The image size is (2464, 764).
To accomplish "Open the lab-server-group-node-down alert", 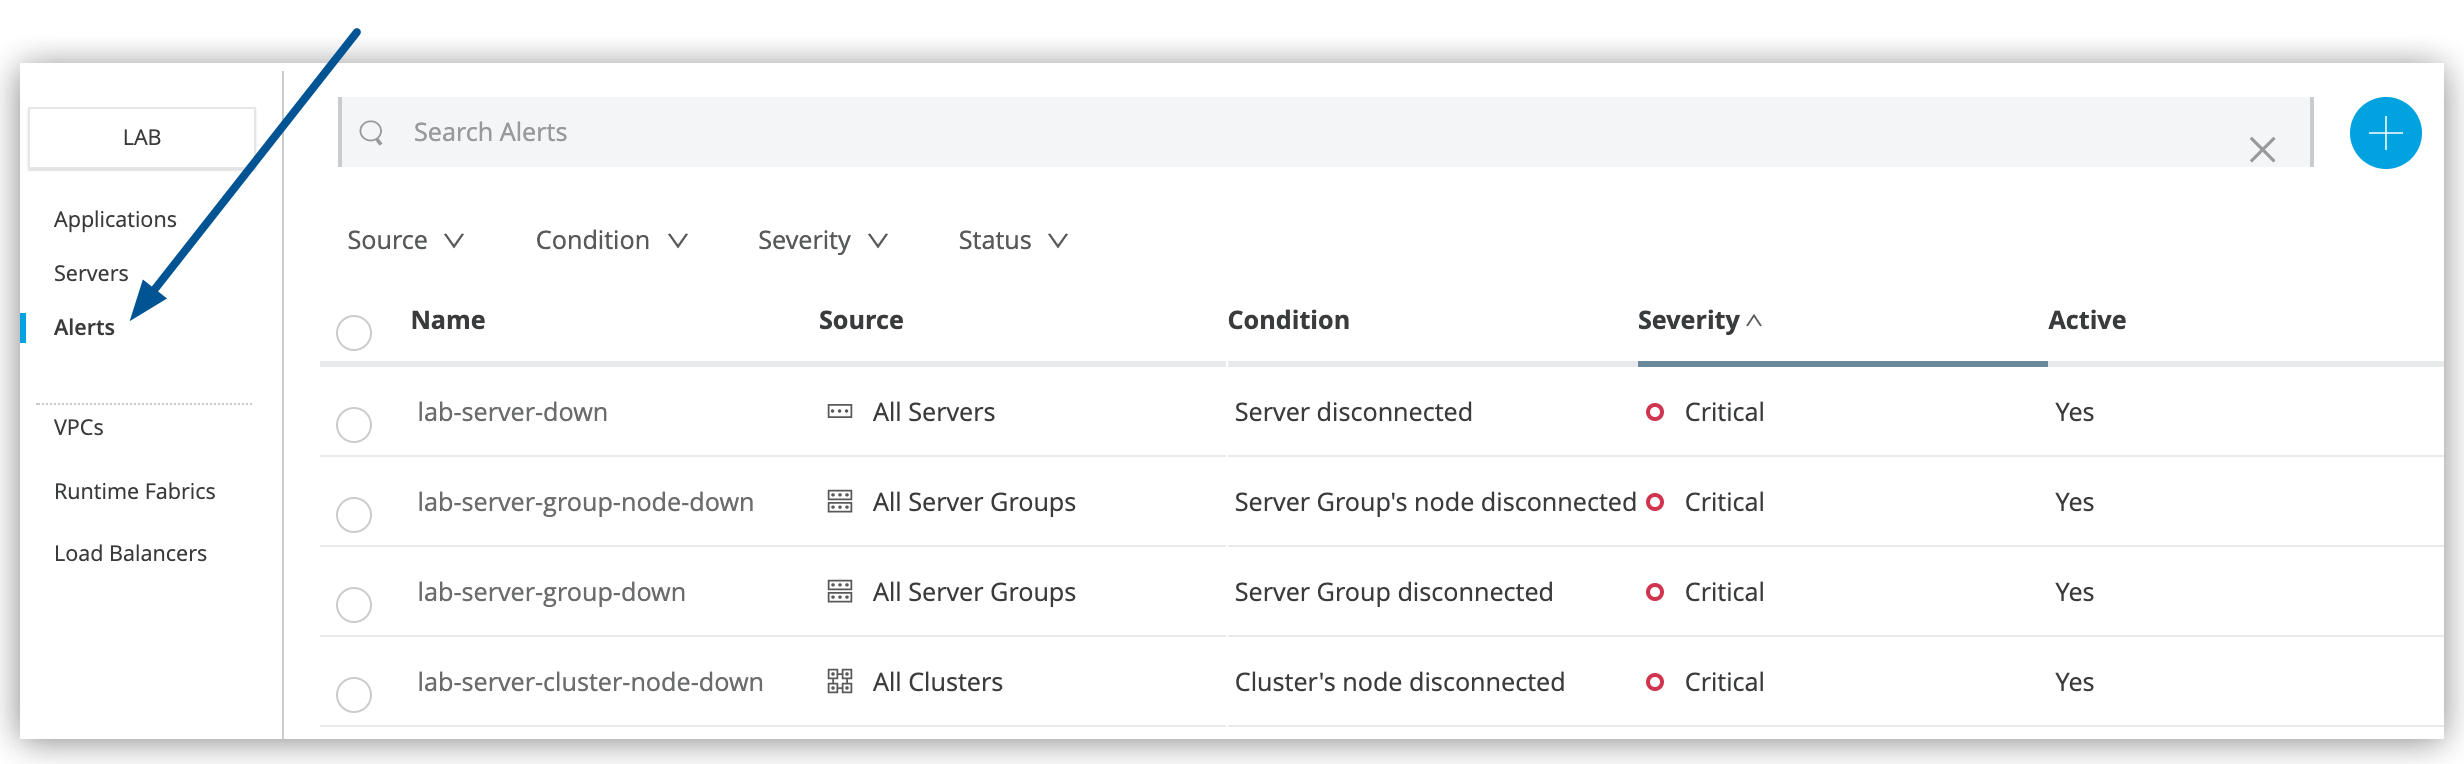I will [x=585, y=502].
